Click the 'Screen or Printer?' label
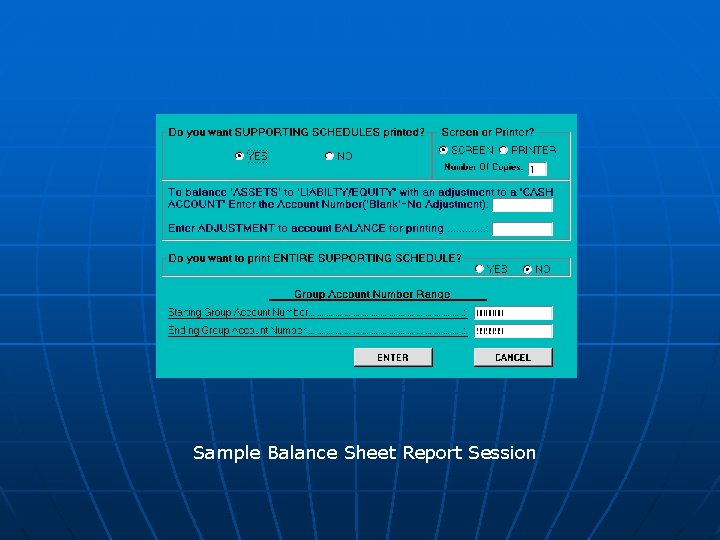 tap(488, 132)
